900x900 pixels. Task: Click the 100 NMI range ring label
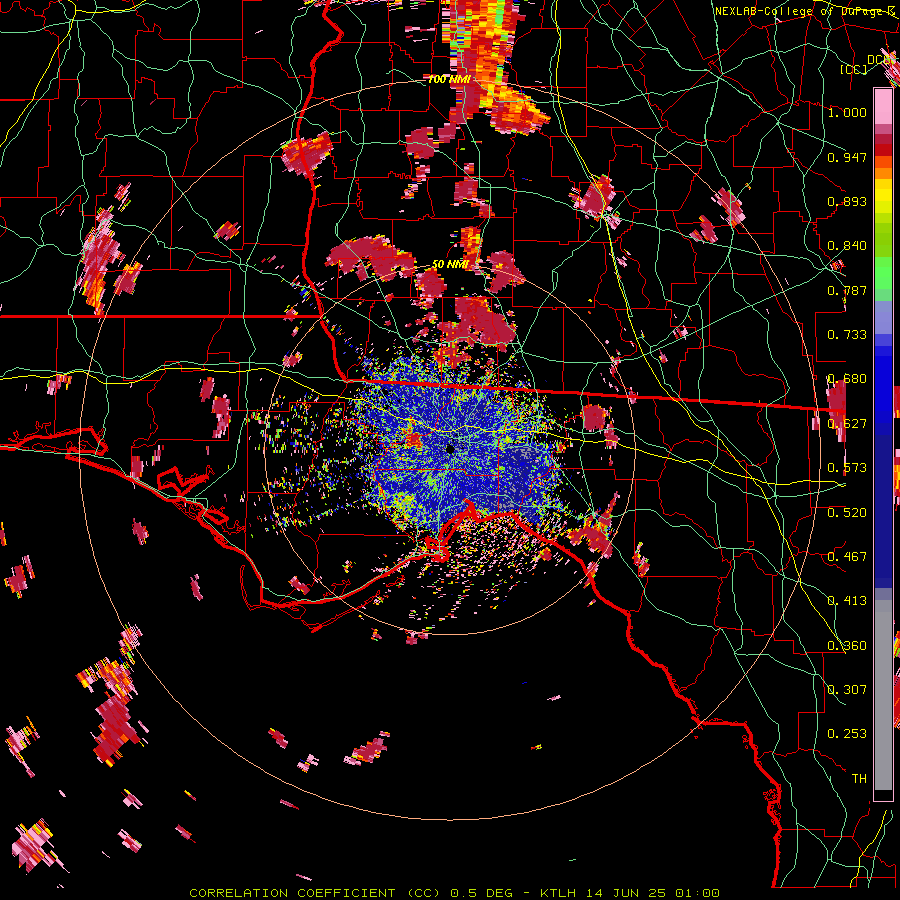click(449, 79)
